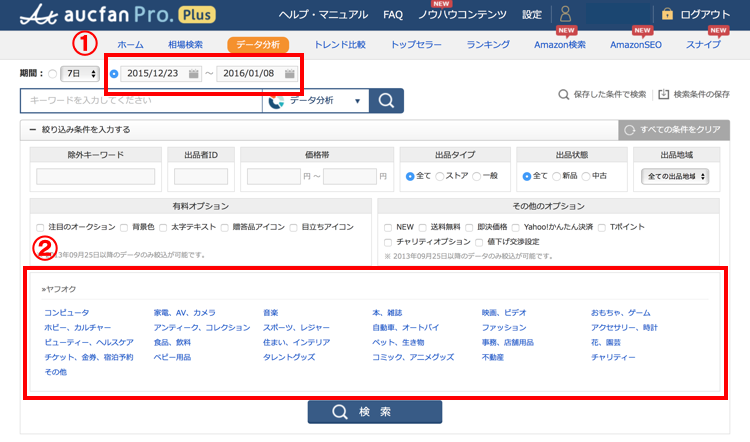Check the 送料無料 option checkbox

tap(421, 227)
